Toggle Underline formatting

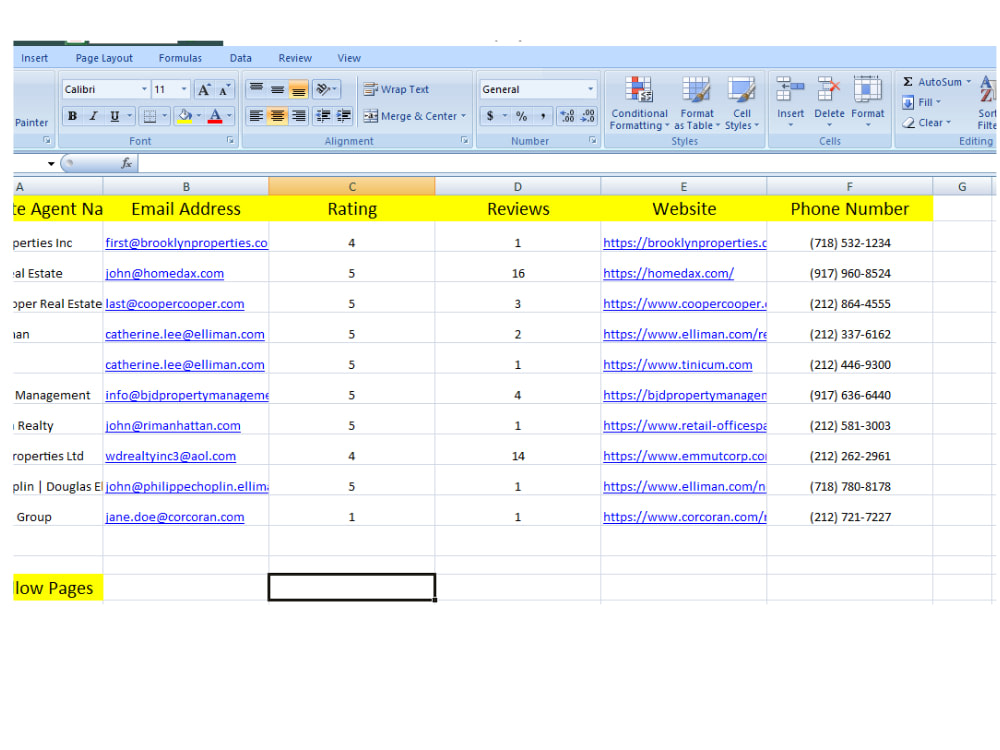114,116
